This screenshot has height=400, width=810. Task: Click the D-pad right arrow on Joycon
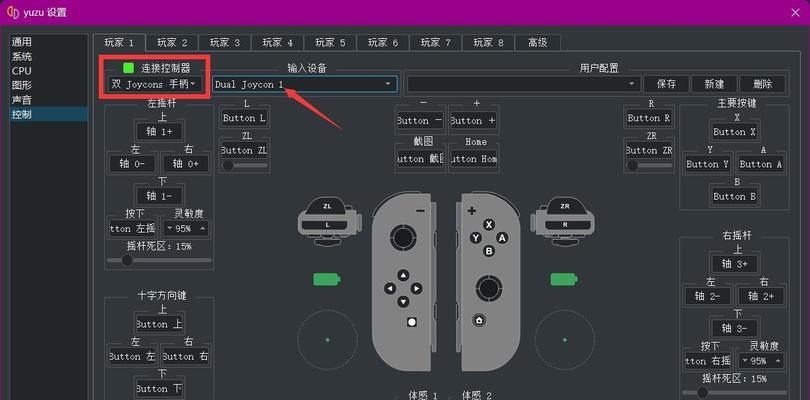(417, 288)
